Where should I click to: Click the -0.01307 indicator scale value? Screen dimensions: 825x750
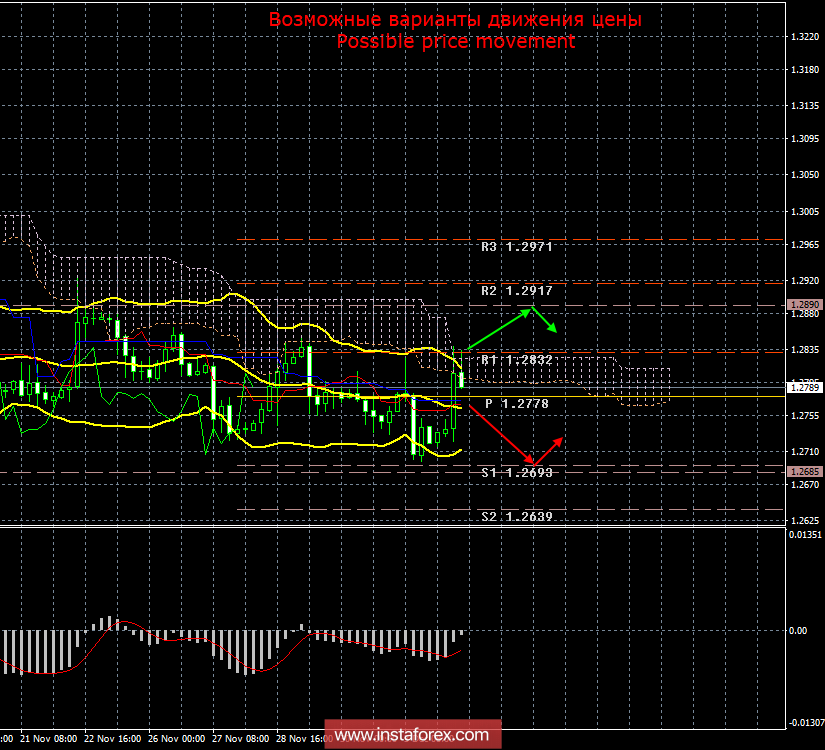coord(806,723)
